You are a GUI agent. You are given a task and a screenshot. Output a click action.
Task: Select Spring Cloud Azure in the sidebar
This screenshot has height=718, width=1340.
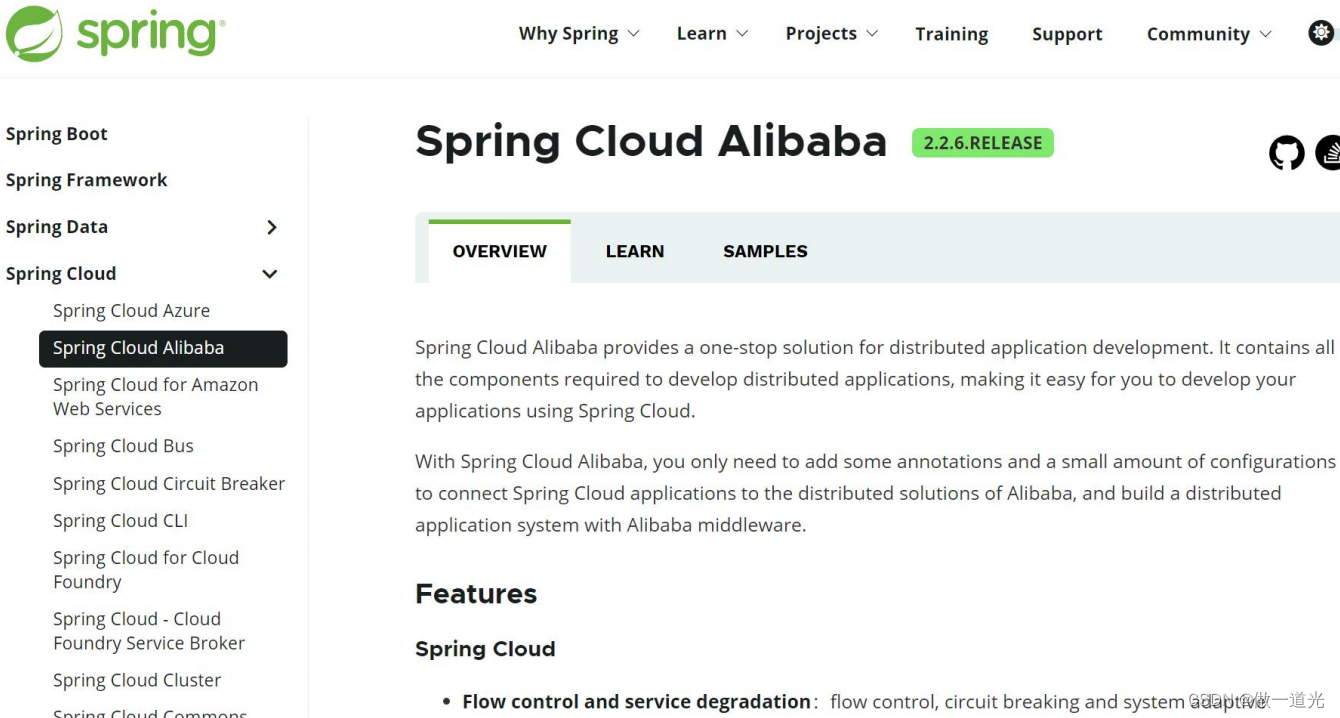(131, 310)
